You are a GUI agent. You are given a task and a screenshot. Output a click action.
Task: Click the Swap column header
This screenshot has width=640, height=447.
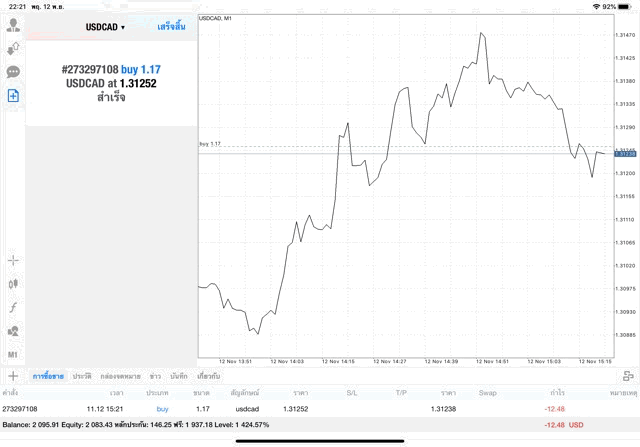[x=488, y=393]
